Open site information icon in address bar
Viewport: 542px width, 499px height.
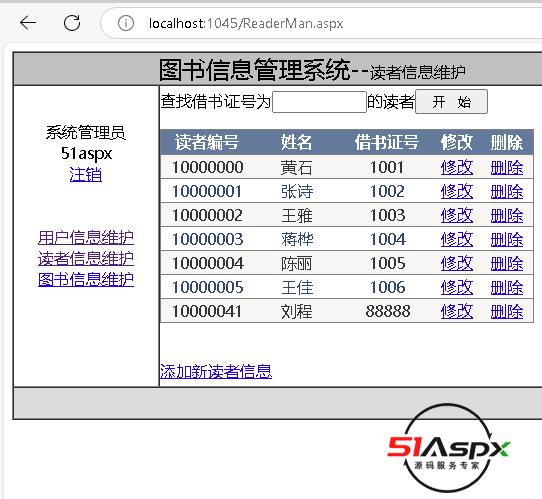coord(125,23)
